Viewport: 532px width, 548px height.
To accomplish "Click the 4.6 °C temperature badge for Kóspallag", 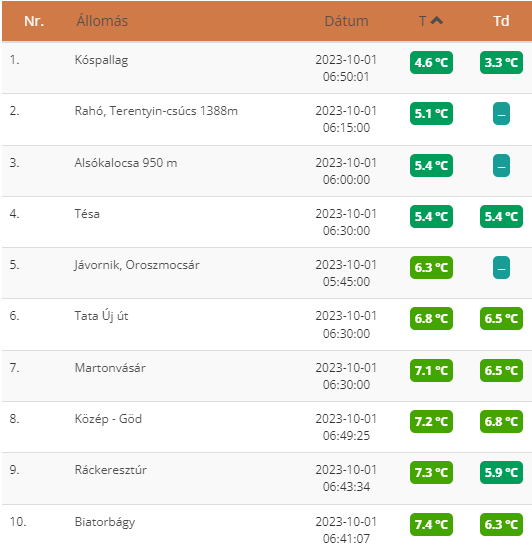I will [x=431, y=63].
